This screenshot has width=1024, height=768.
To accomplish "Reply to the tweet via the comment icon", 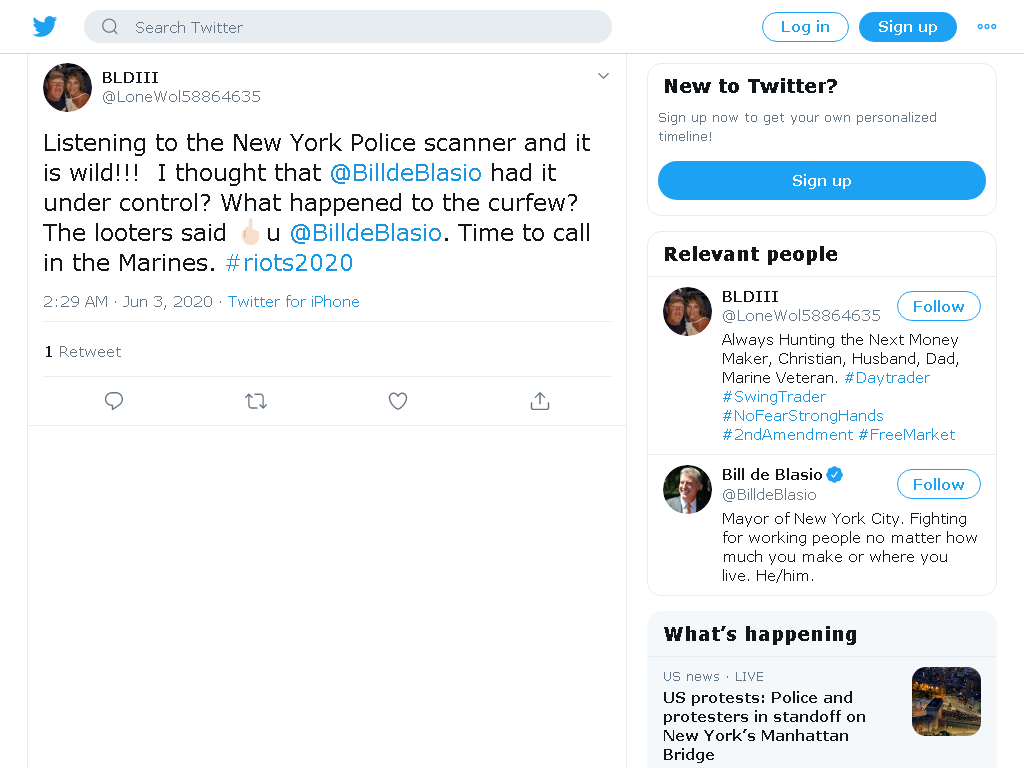I will click(114, 401).
